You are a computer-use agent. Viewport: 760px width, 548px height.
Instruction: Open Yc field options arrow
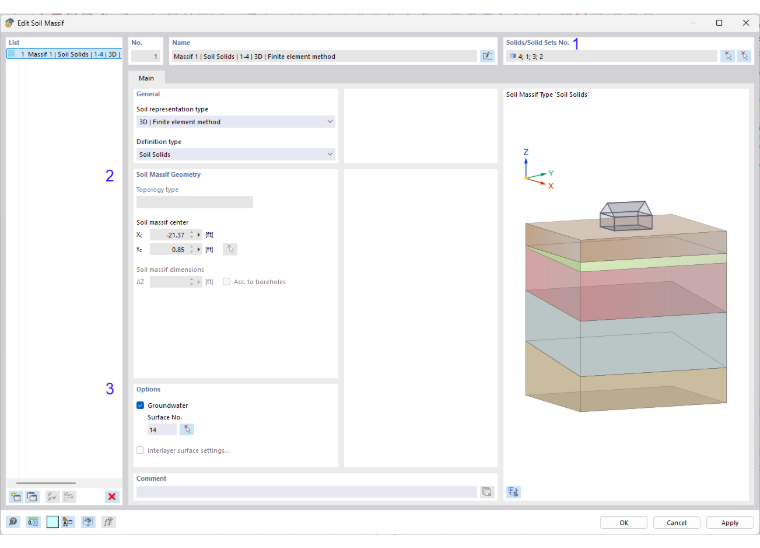(199, 249)
